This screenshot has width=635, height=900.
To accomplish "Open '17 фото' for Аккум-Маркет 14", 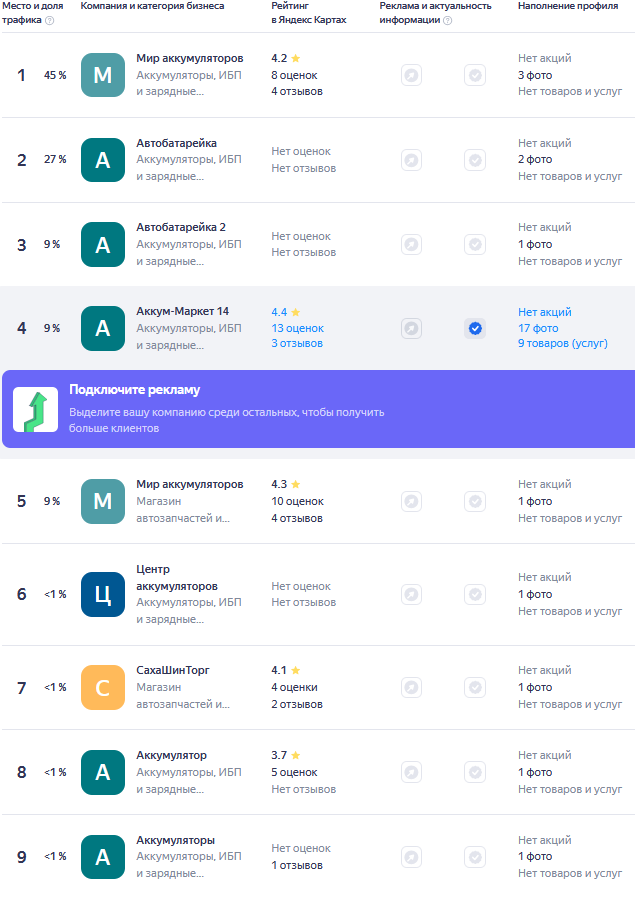I will (538, 328).
